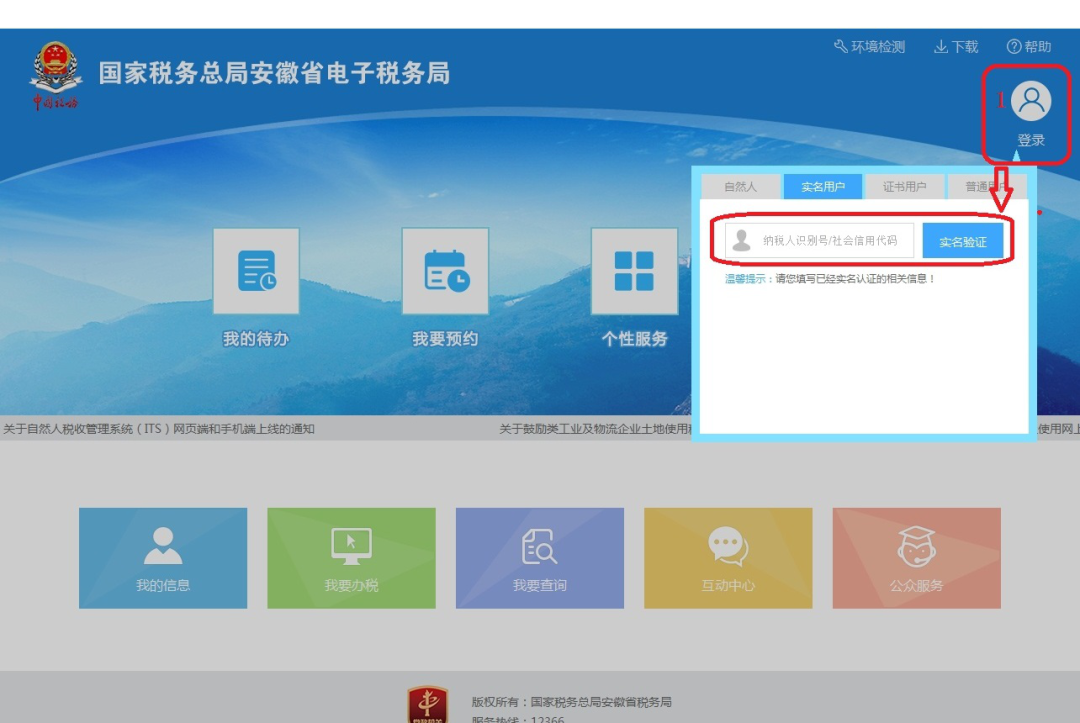Open the 我要查询 purple tile
Viewport: 1080px width, 723px height.
[x=540, y=558]
